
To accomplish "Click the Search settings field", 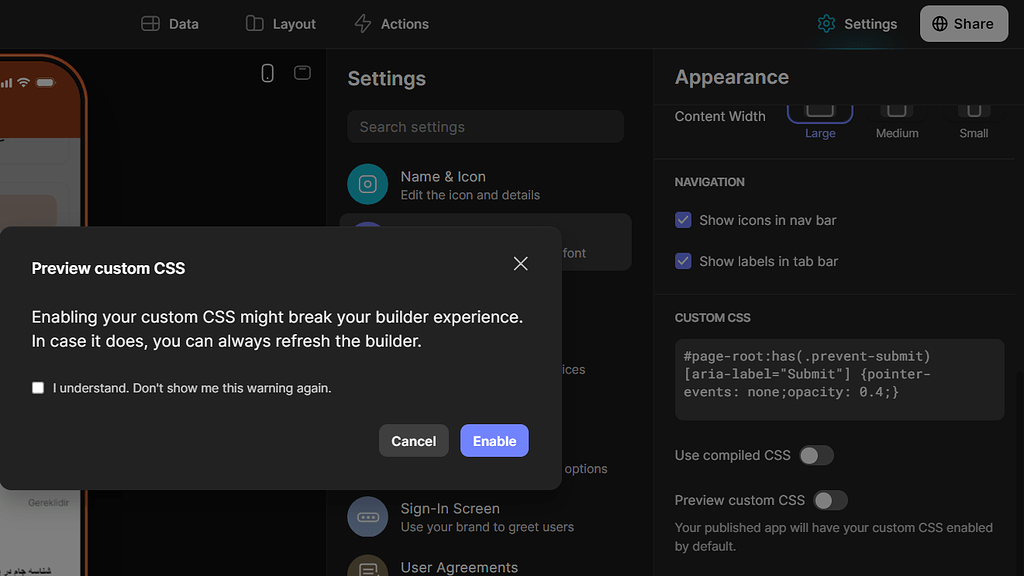I will 485,126.
